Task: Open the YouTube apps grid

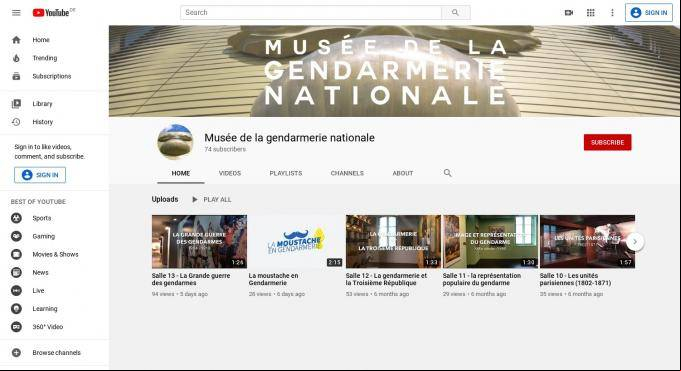Action: tap(591, 13)
